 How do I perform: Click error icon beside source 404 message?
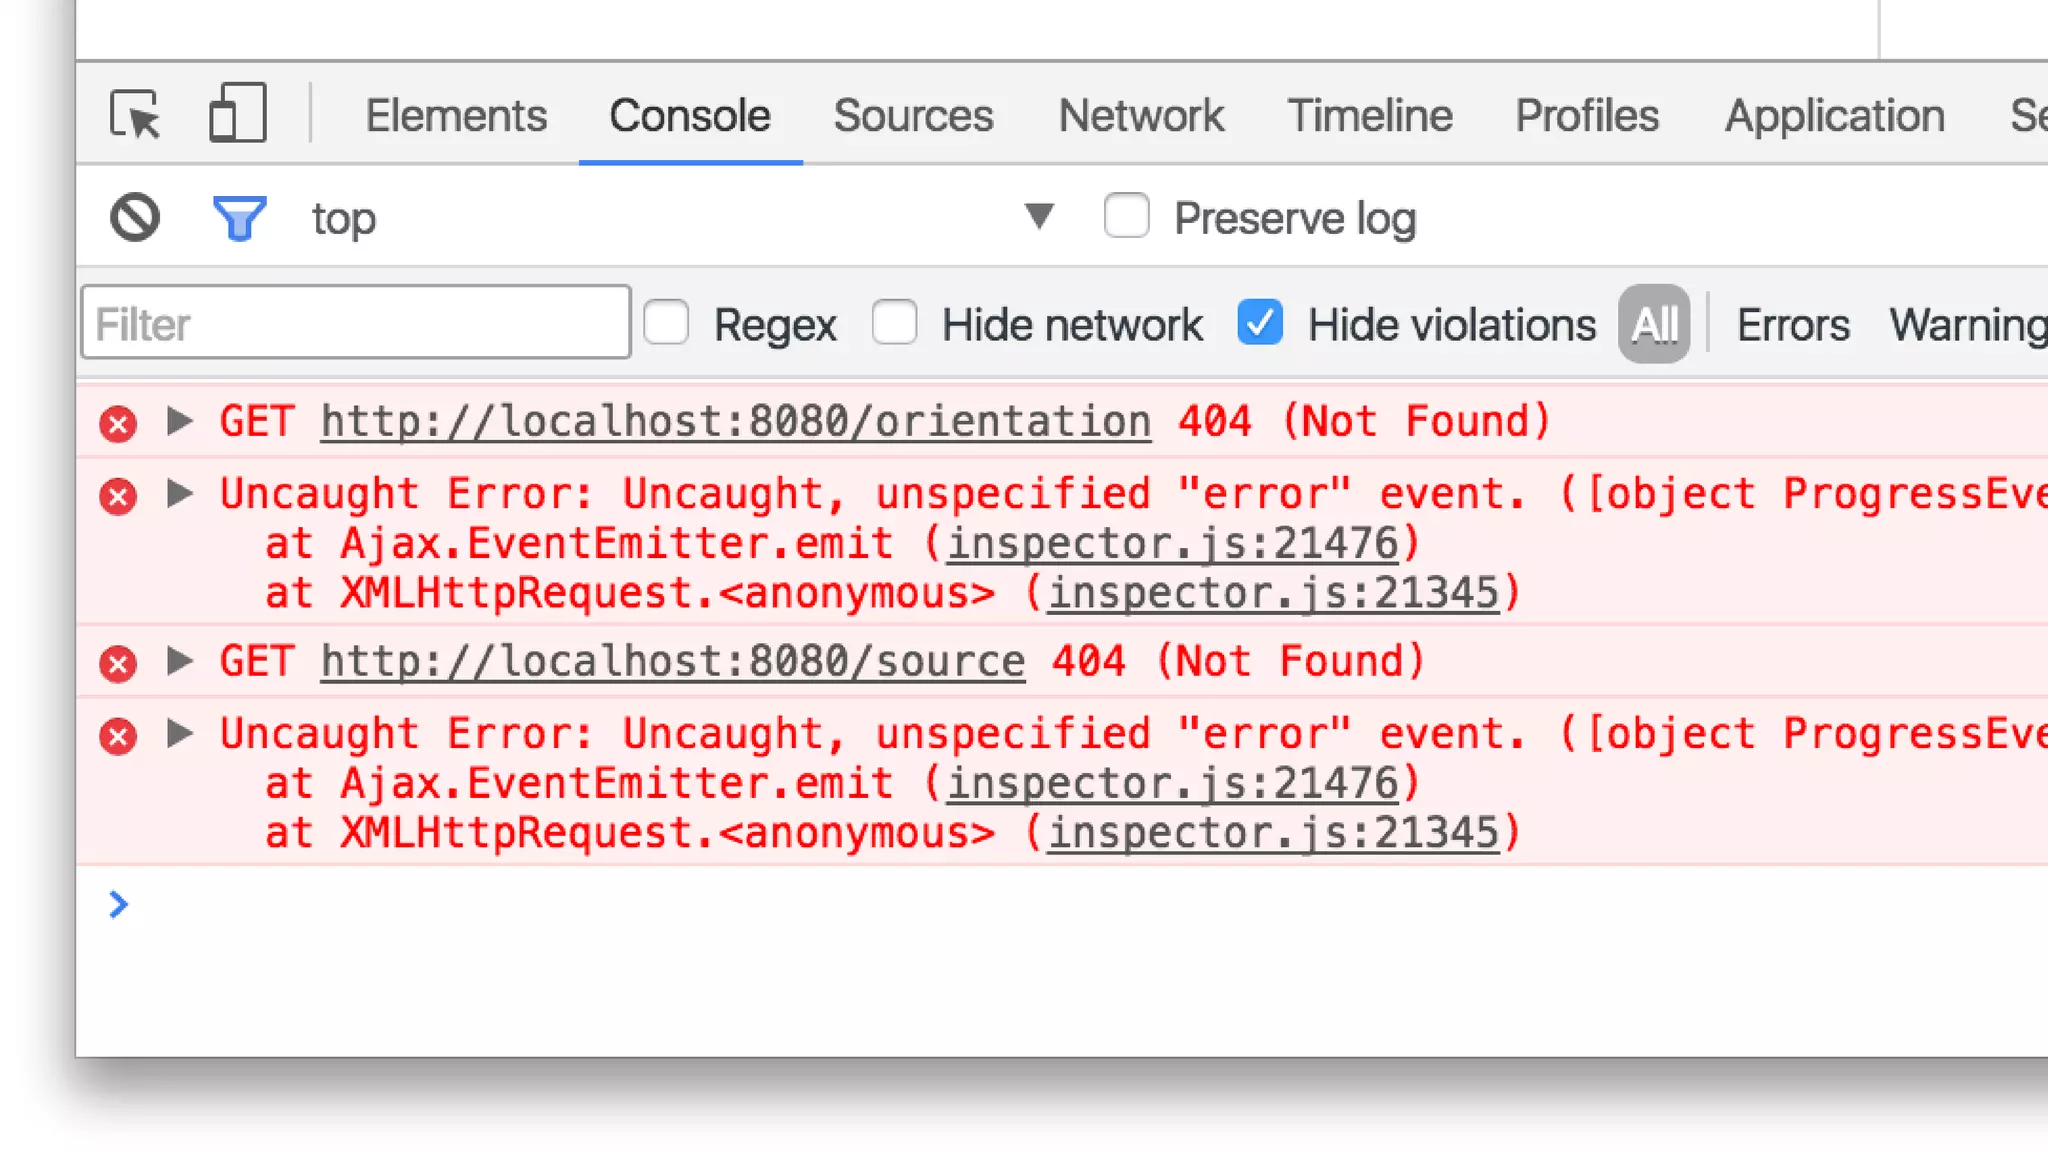pos(118,663)
